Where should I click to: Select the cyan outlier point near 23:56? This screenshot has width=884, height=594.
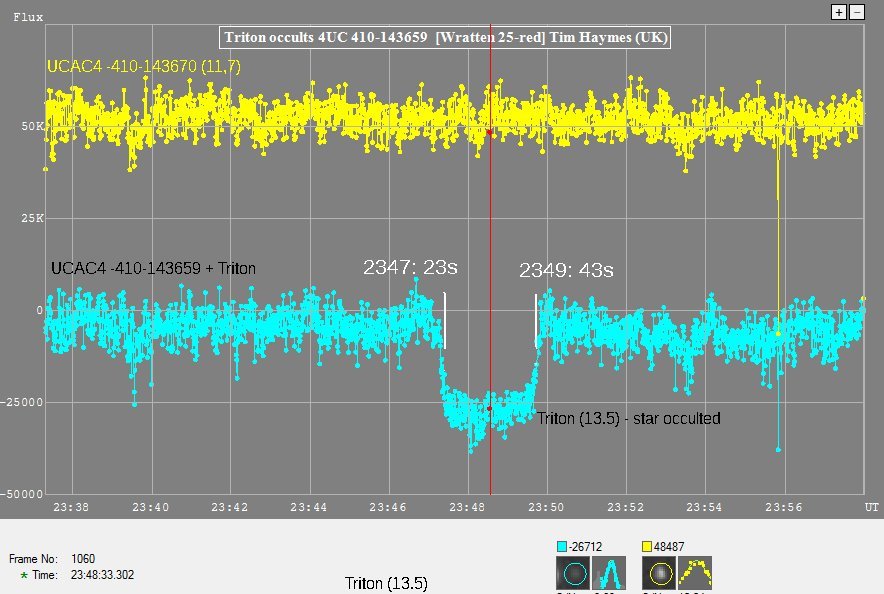779,450
